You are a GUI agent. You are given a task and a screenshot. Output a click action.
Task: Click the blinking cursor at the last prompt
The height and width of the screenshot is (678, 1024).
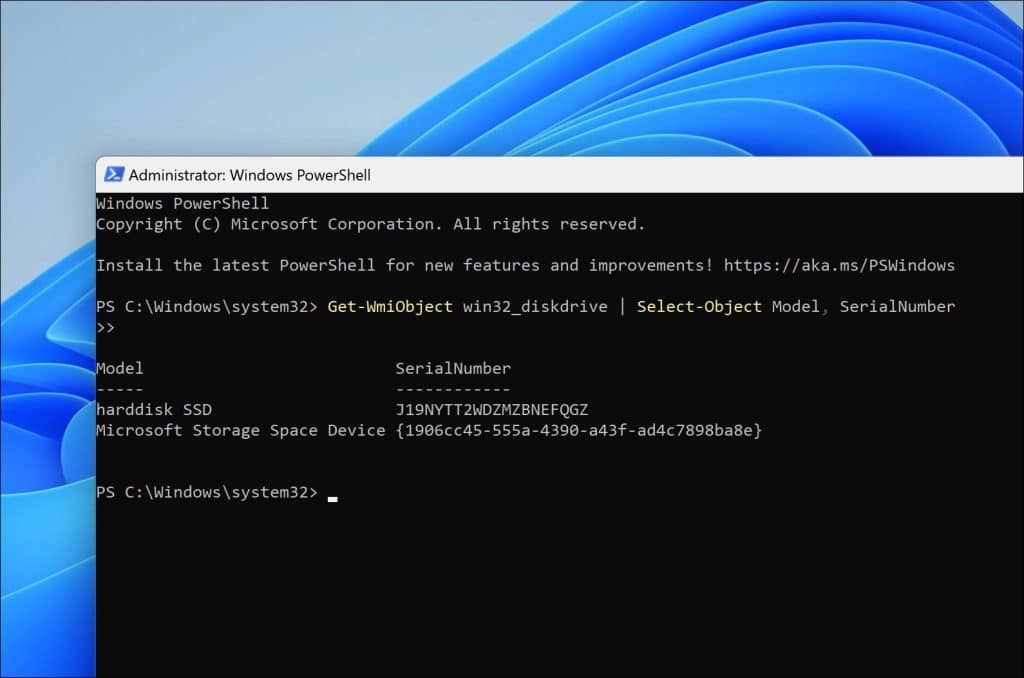[x=333, y=498]
